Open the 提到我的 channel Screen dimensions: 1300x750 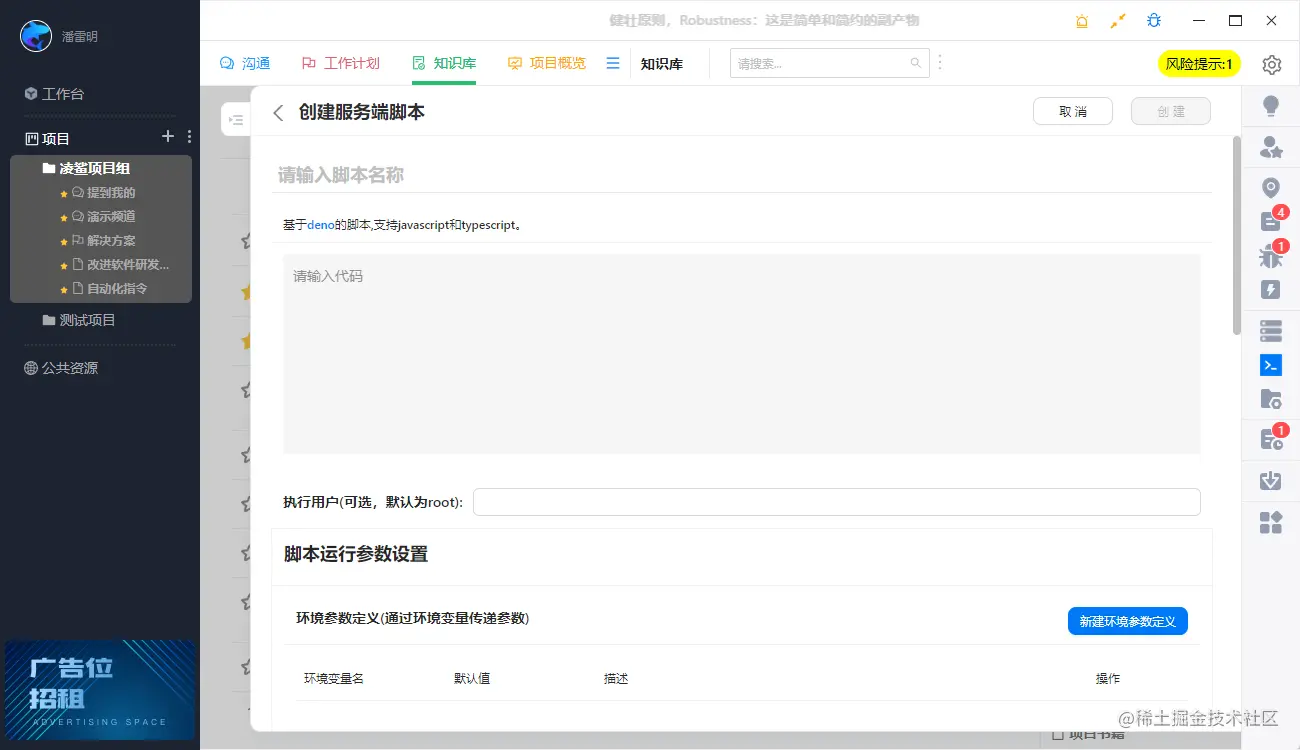coord(103,193)
